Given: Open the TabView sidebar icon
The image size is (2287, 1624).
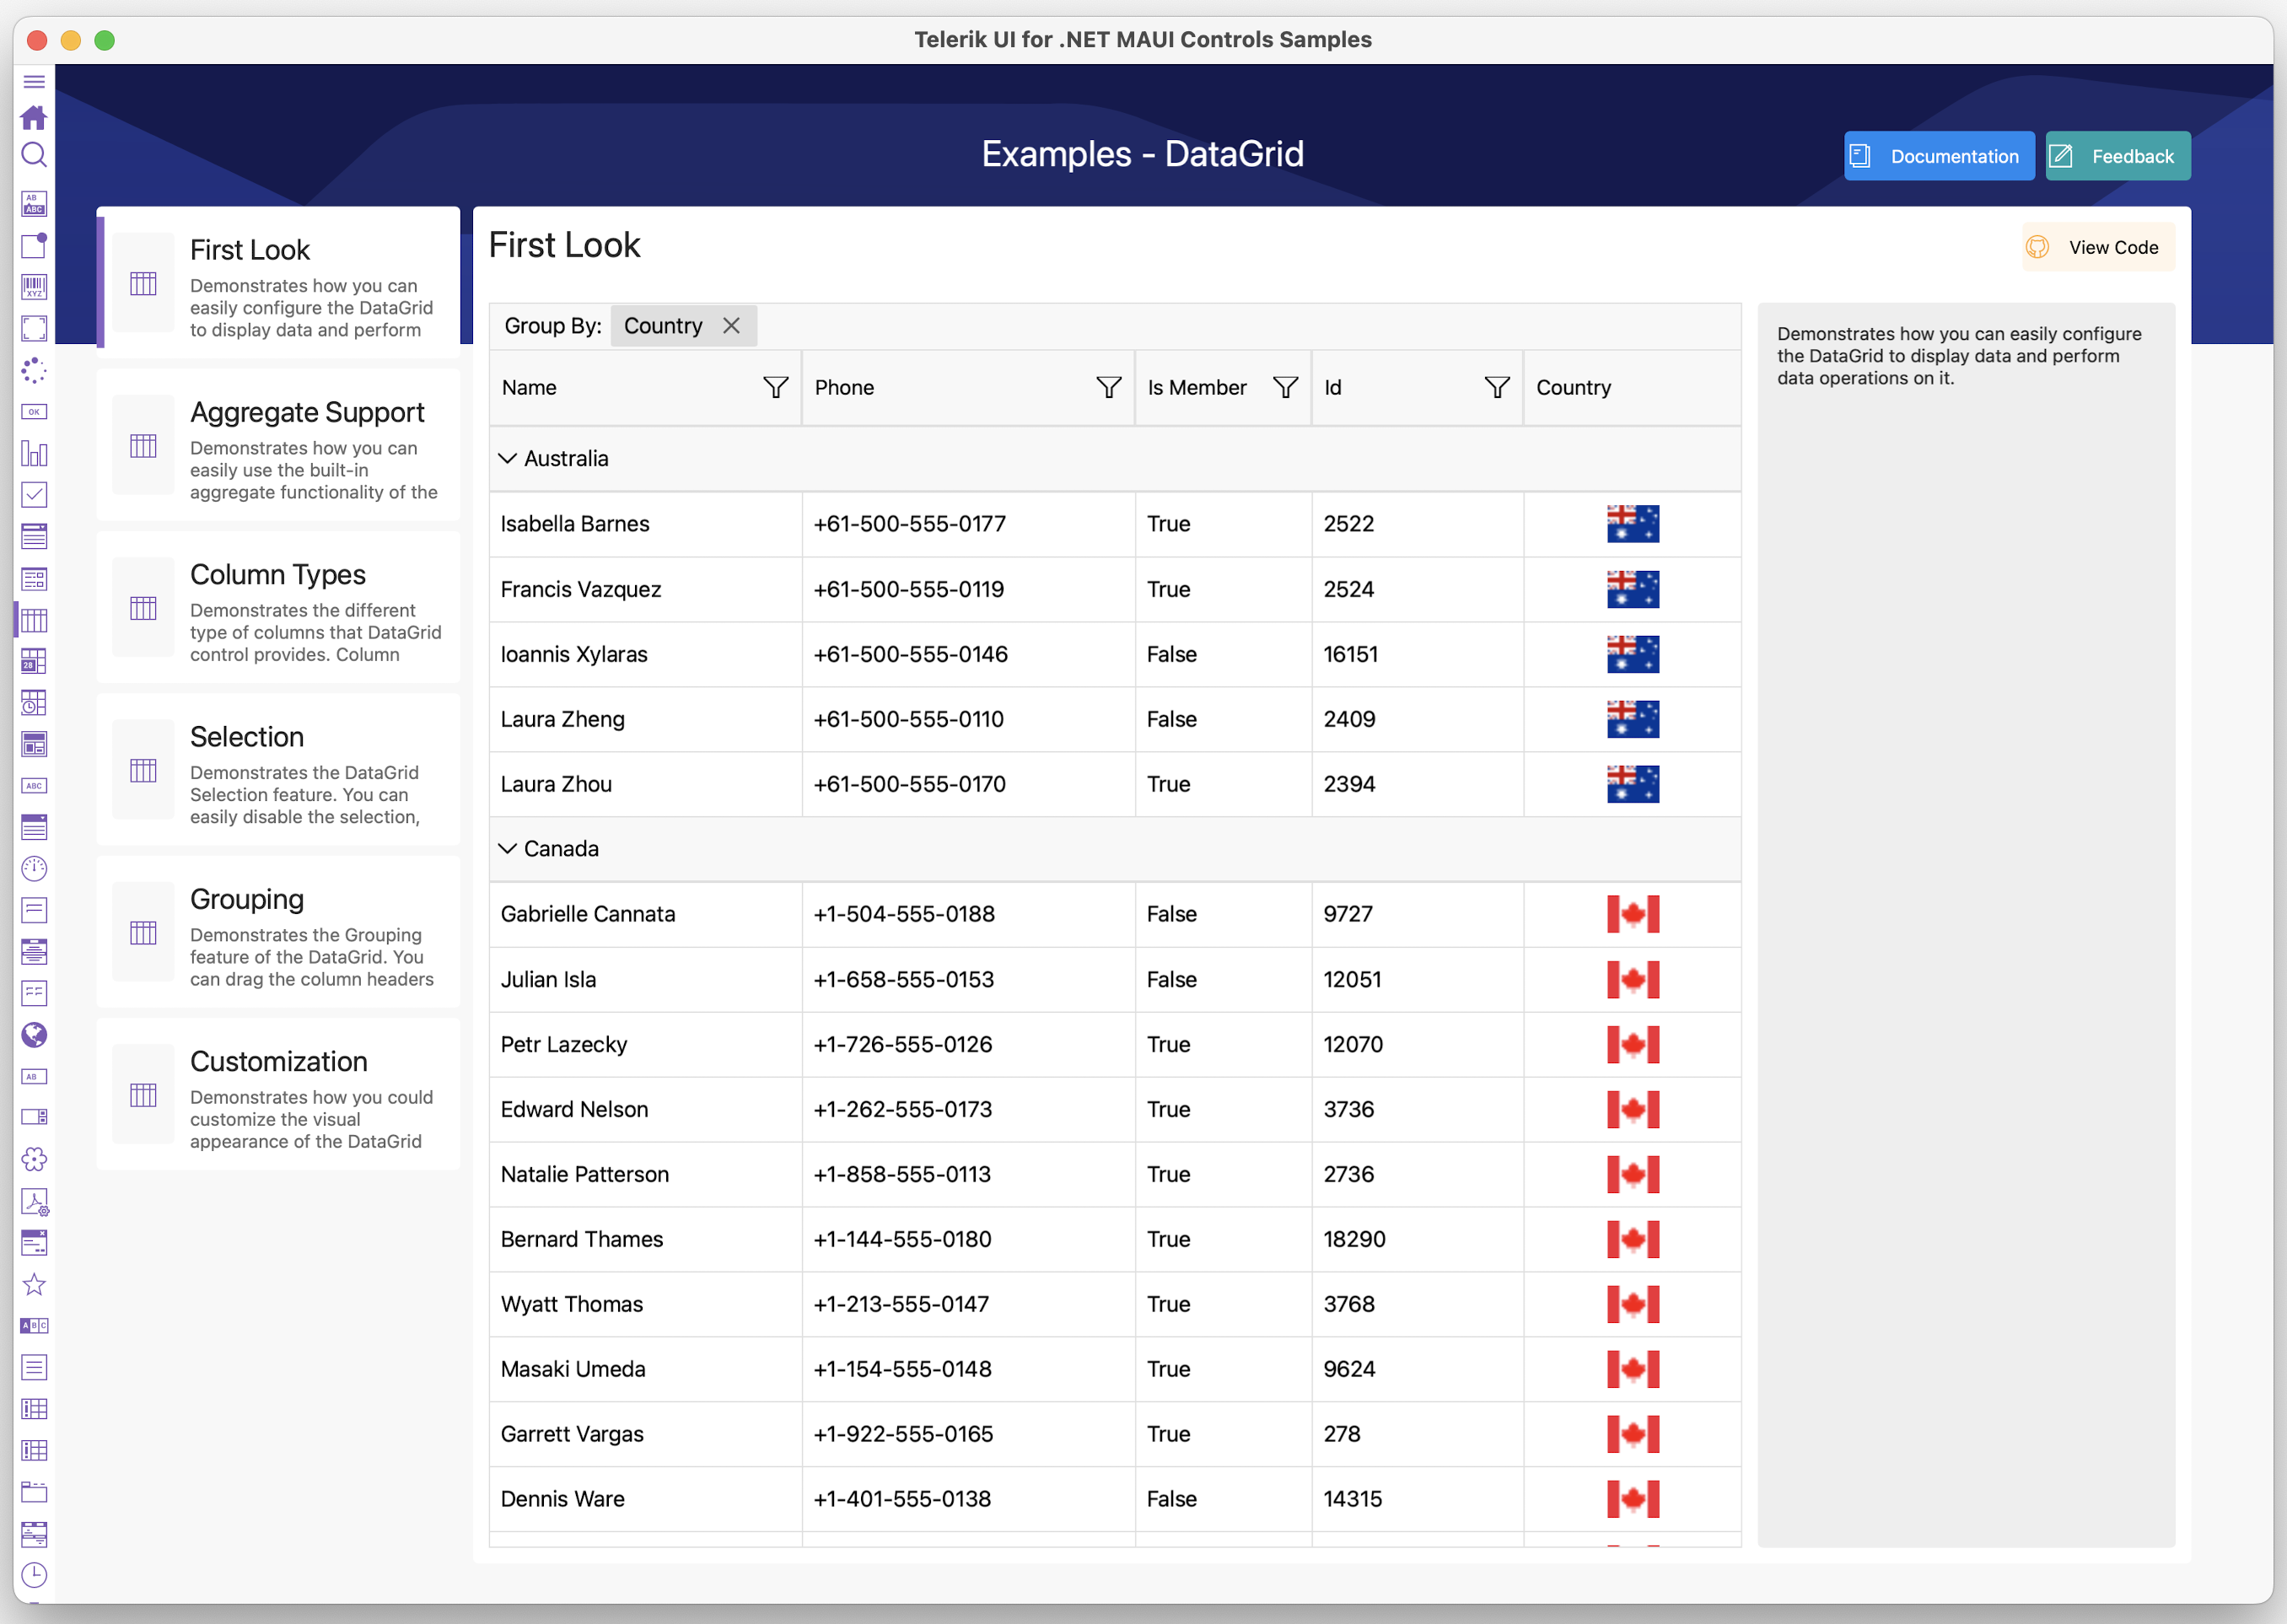Looking at the screenshot, I should coord(34,1492).
